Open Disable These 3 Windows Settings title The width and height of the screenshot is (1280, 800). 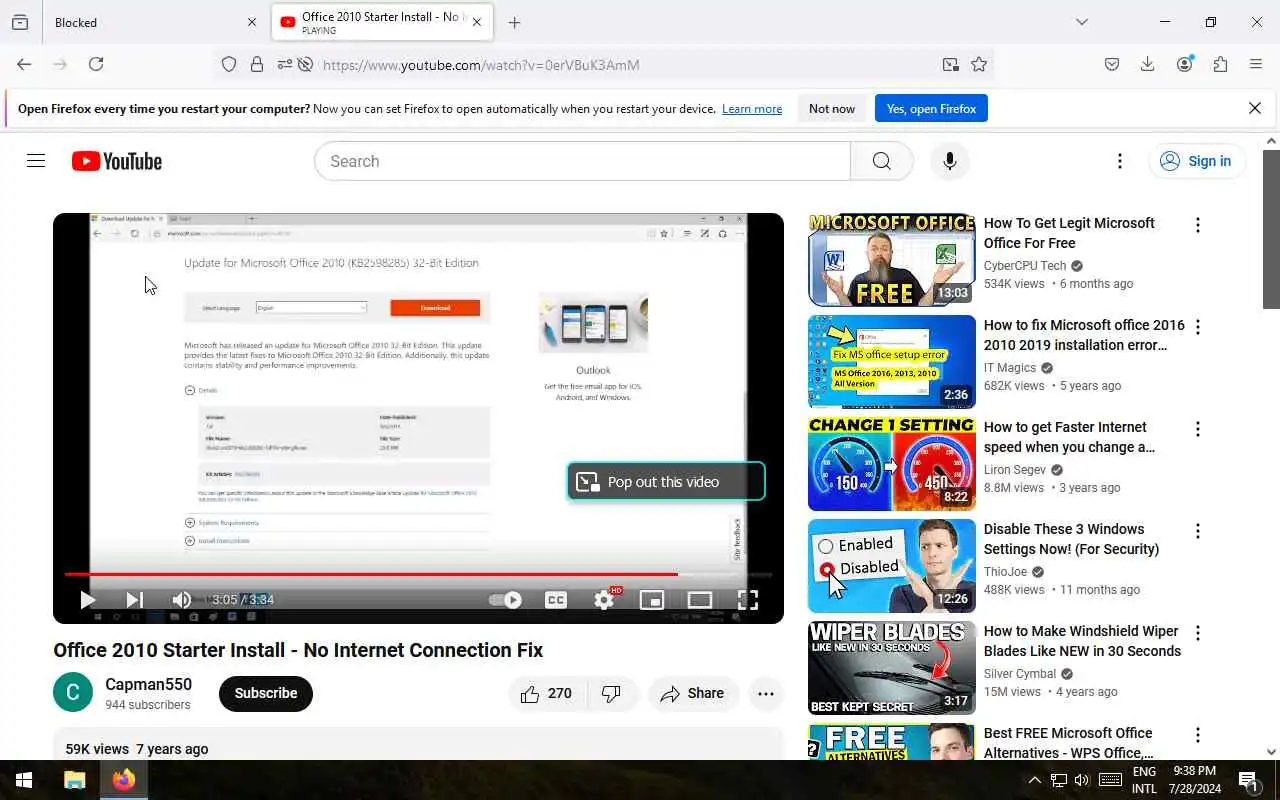click(1071, 539)
